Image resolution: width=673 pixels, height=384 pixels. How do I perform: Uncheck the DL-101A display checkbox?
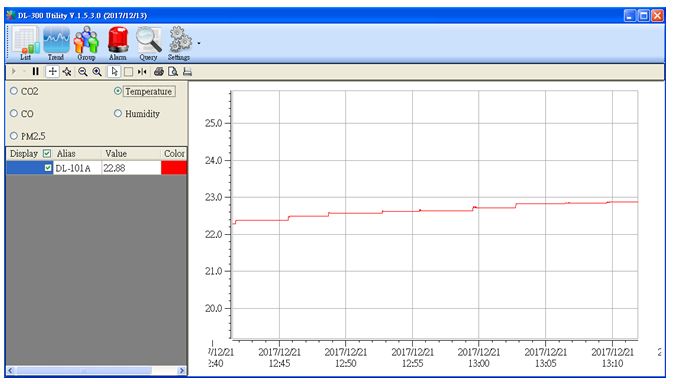tap(48, 168)
